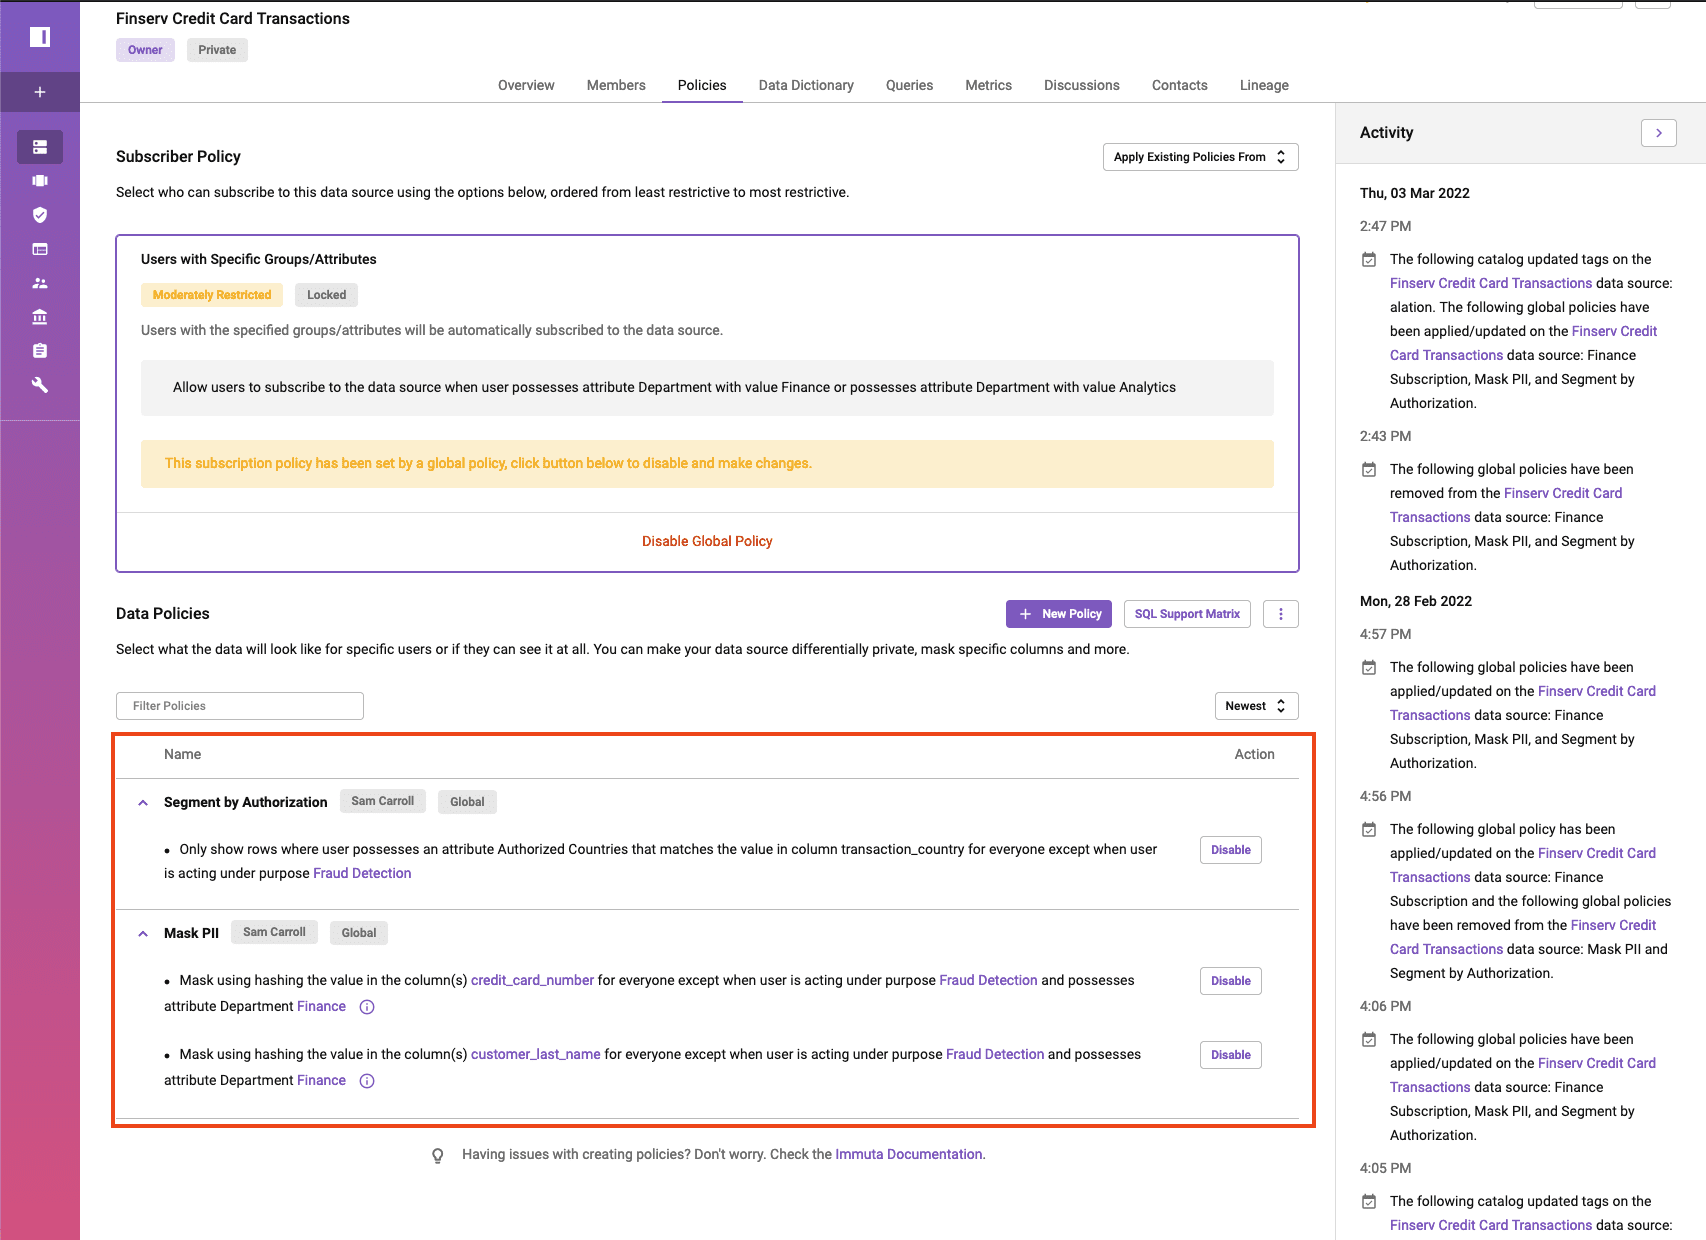Click the 2:43 PM activity calendar icon
Screen dimensions: 1706x1240
tap(1369, 470)
